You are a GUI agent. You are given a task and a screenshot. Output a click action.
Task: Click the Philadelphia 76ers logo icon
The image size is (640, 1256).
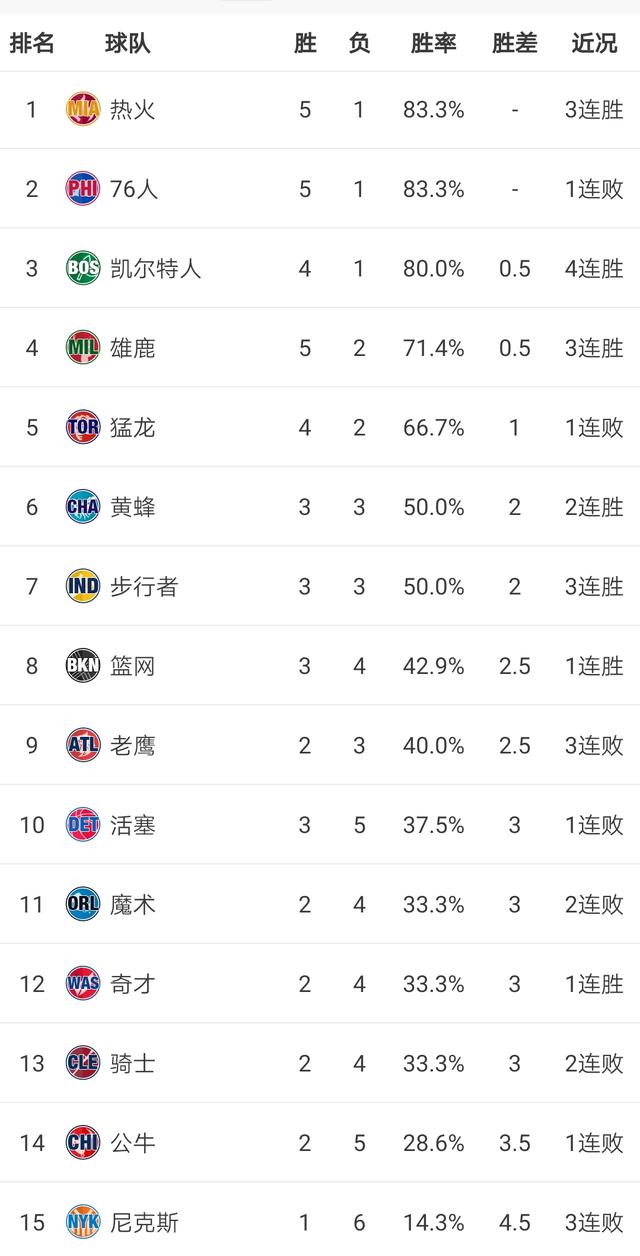pyautogui.click(x=83, y=188)
